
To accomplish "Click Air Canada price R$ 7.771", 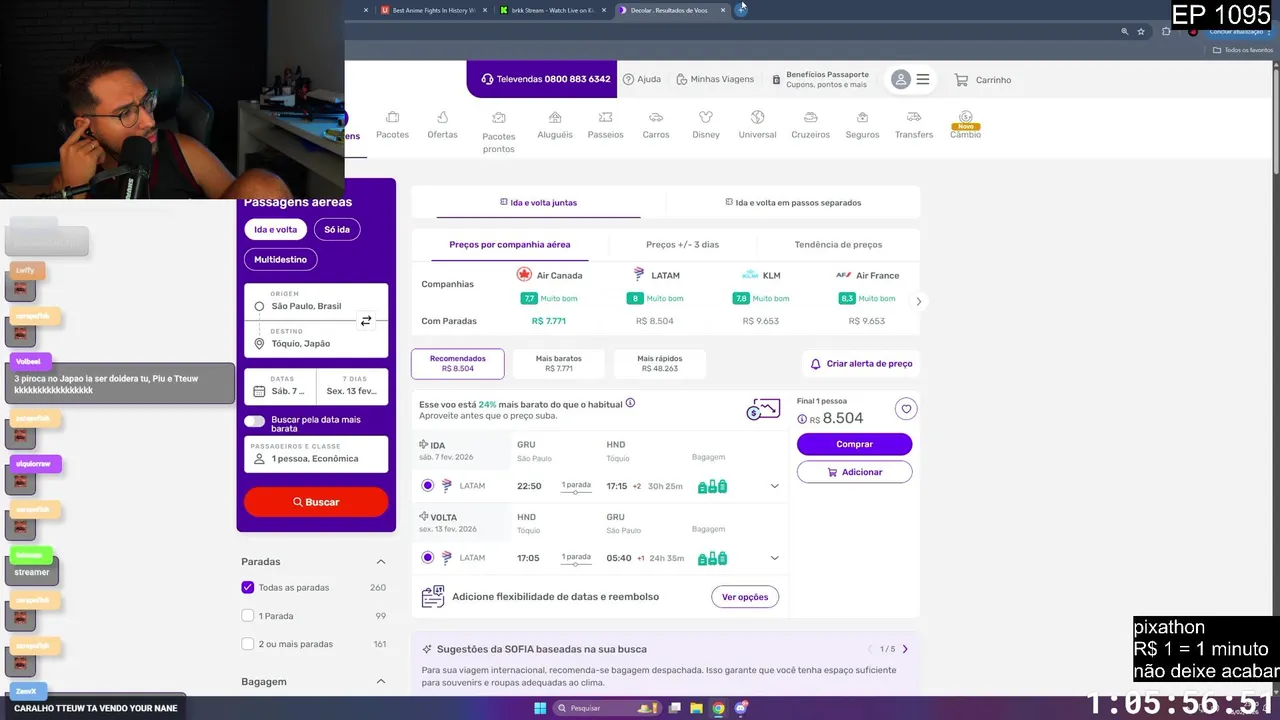I will [549, 321].
